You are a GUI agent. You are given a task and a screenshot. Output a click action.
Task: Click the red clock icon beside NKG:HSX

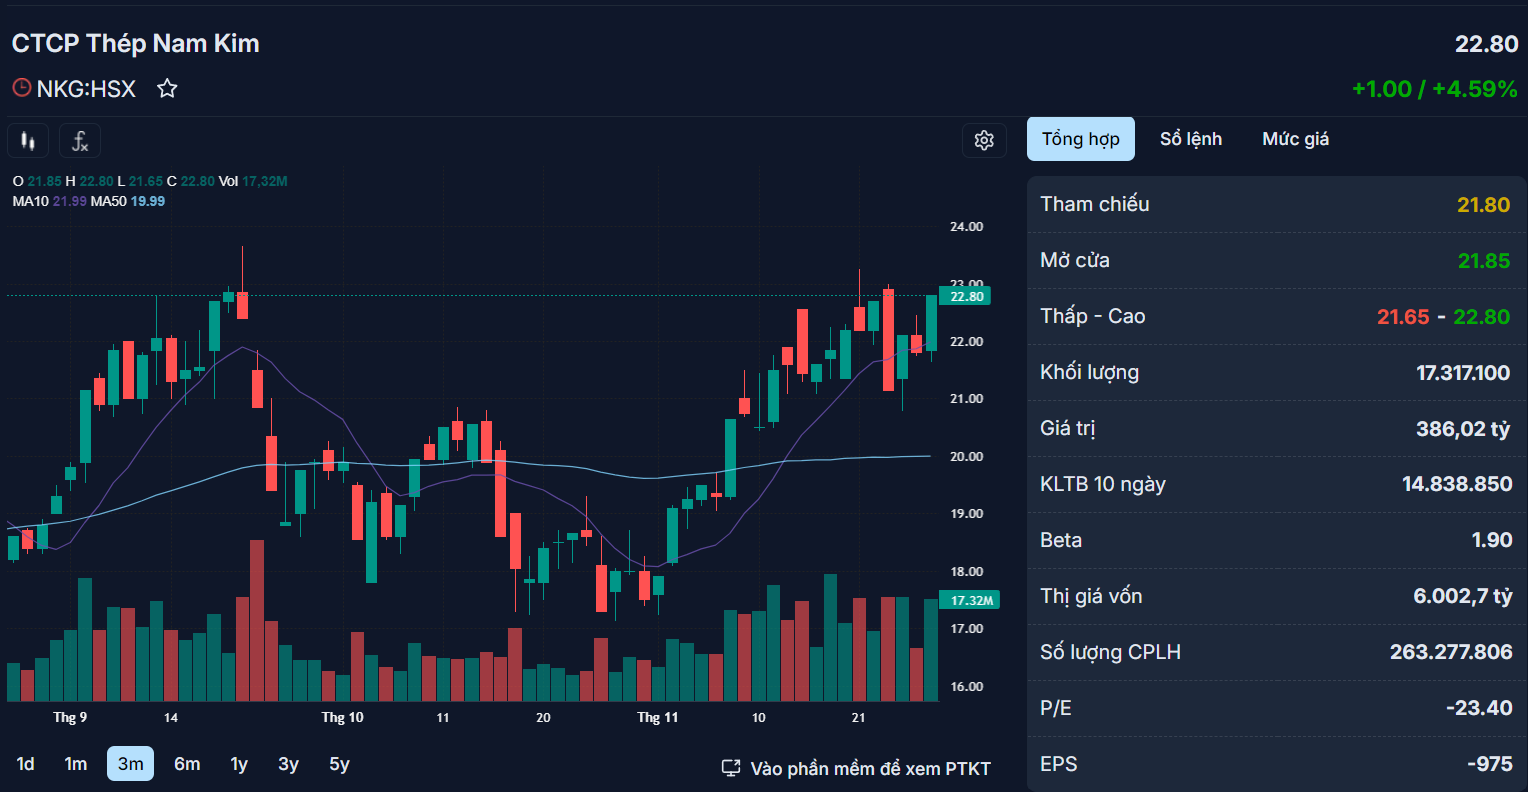pos(21,88)
